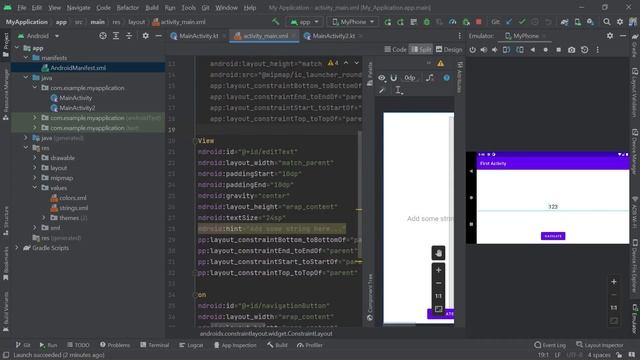The height and width of the screenshot is (360, 640).
Task: Click purple NAVIGATE button in emulator
Action: [x=553, y=236]
